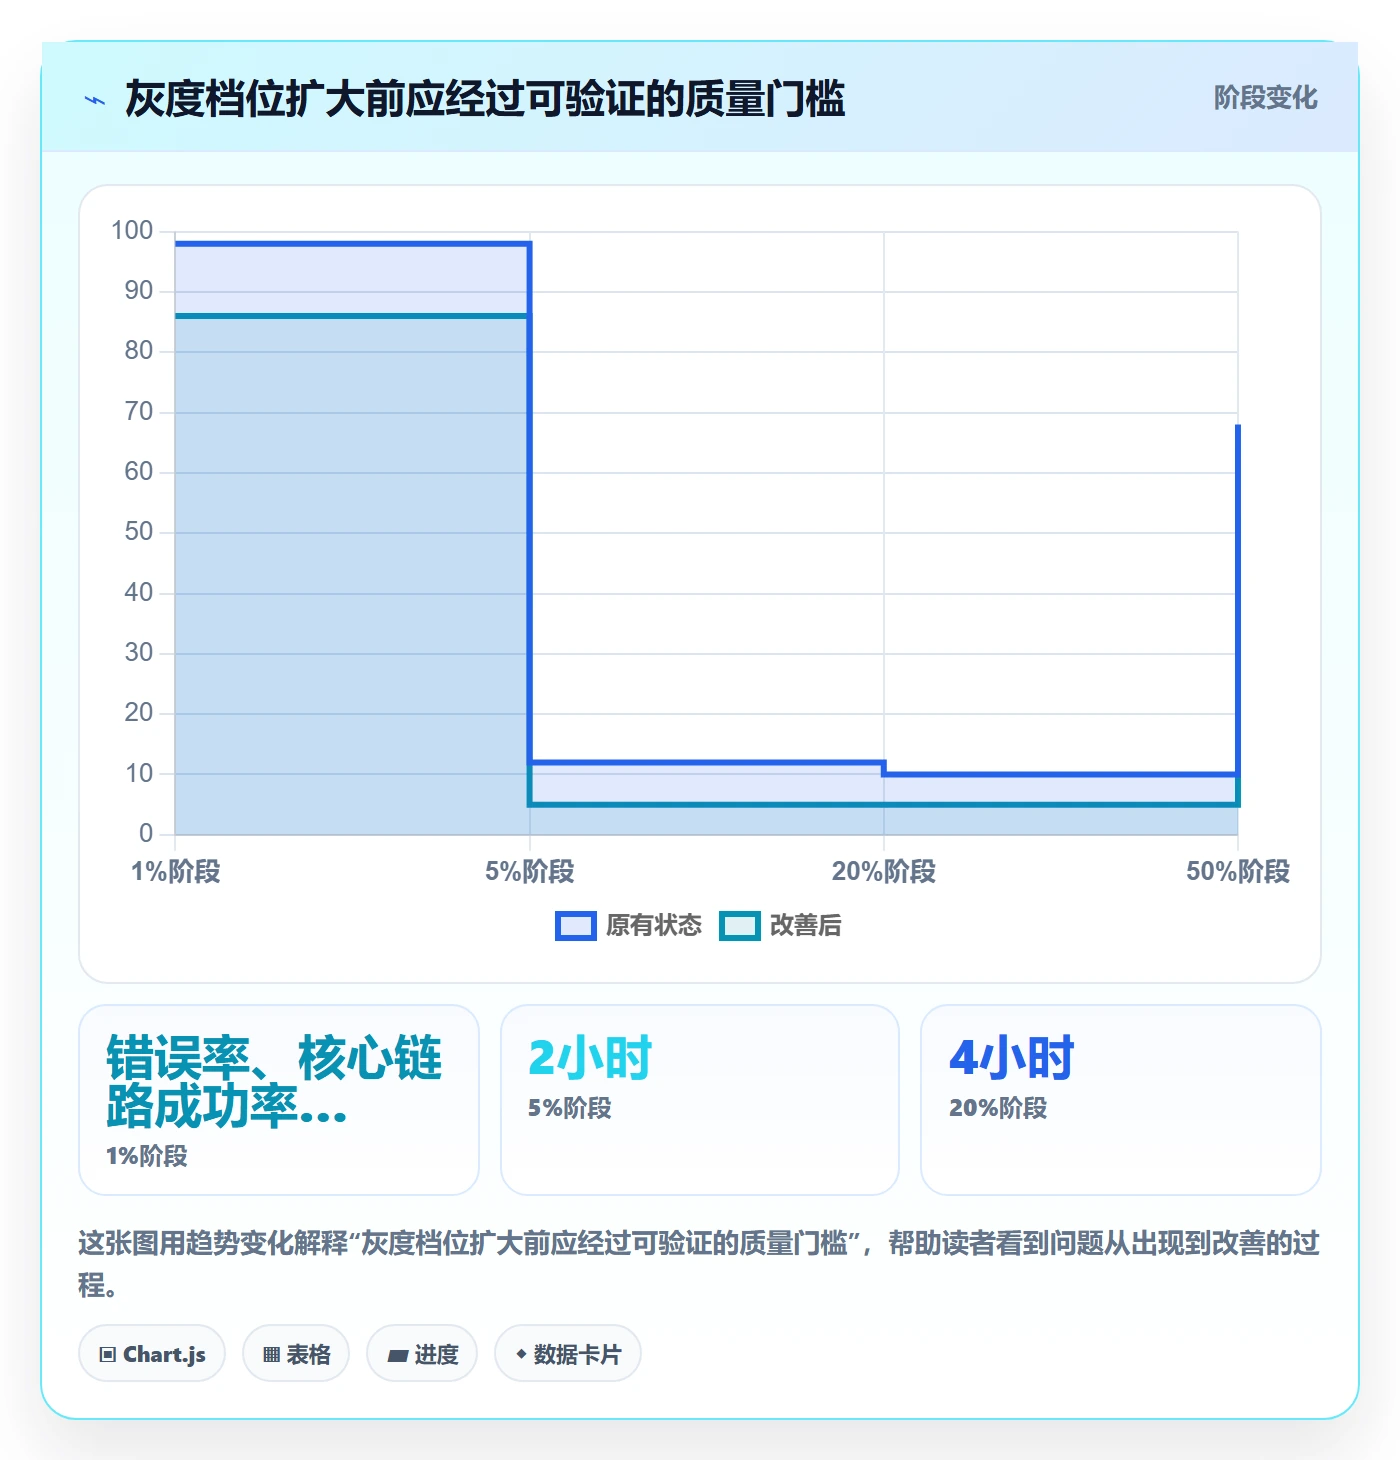Click the lightning bolt icon beside the title
The image size is (1400, 1460).
pos(95,100)
